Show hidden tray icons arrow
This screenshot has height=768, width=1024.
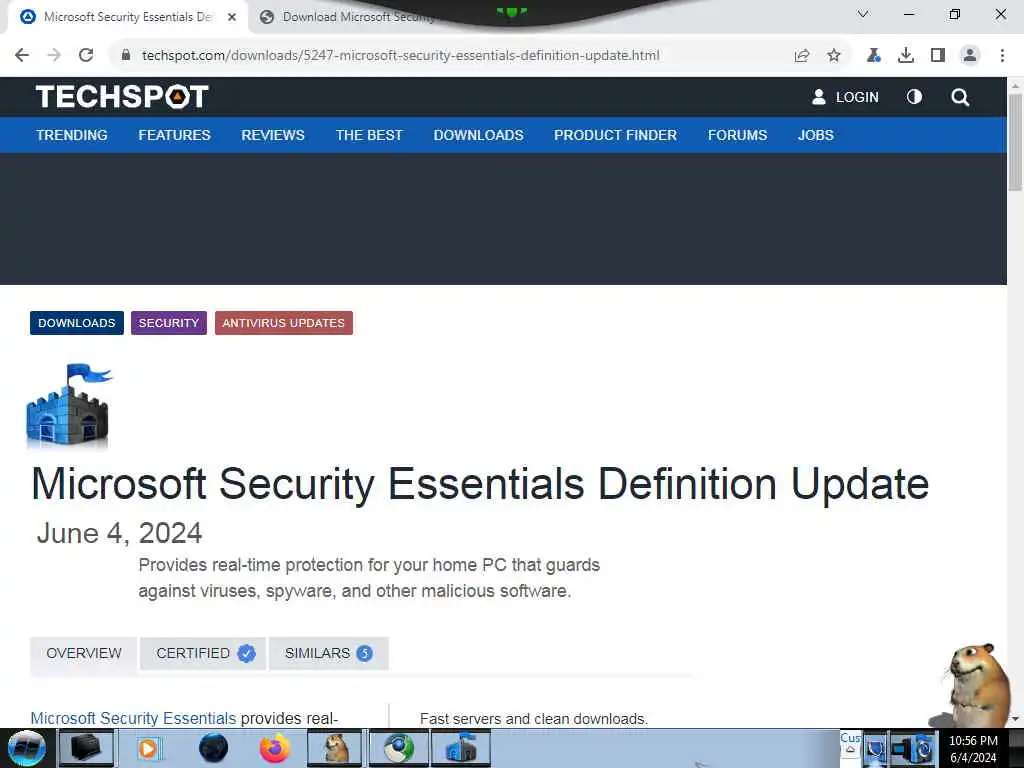click(850, 749)
